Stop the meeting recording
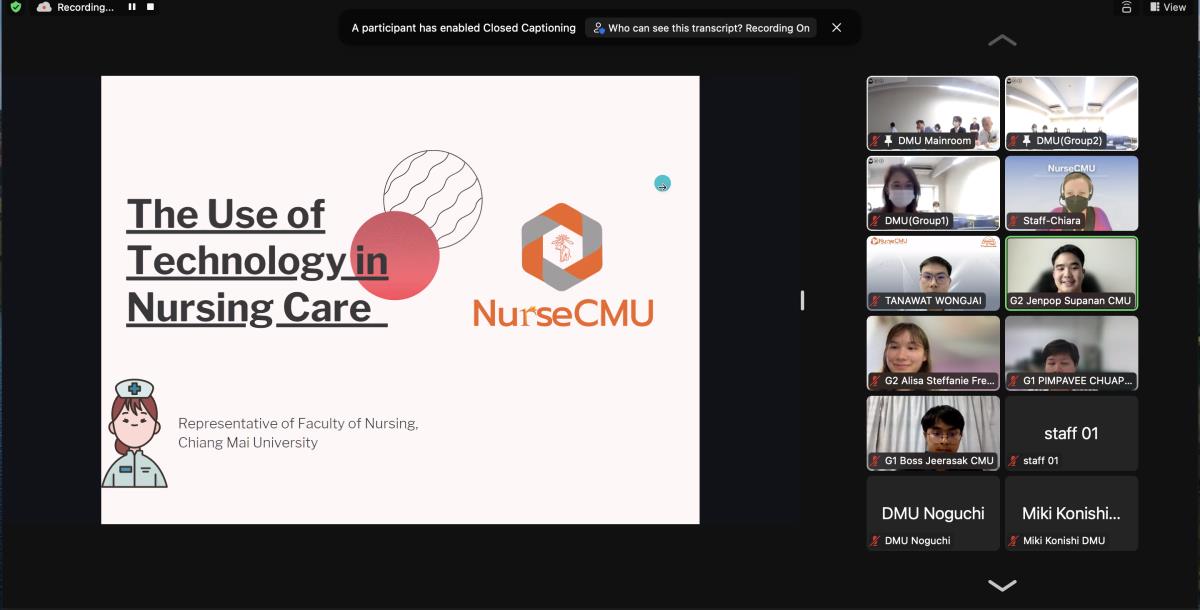 pos(150,7)
